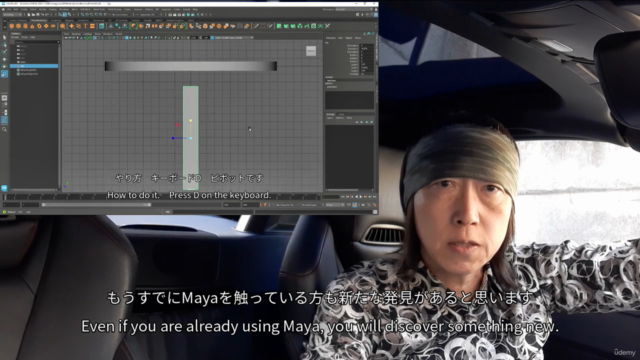Image resolution: width=640 pixels, height=360 pixels.
Task: Click the Script Editor icon at bottom right
Action: (375, 212)
